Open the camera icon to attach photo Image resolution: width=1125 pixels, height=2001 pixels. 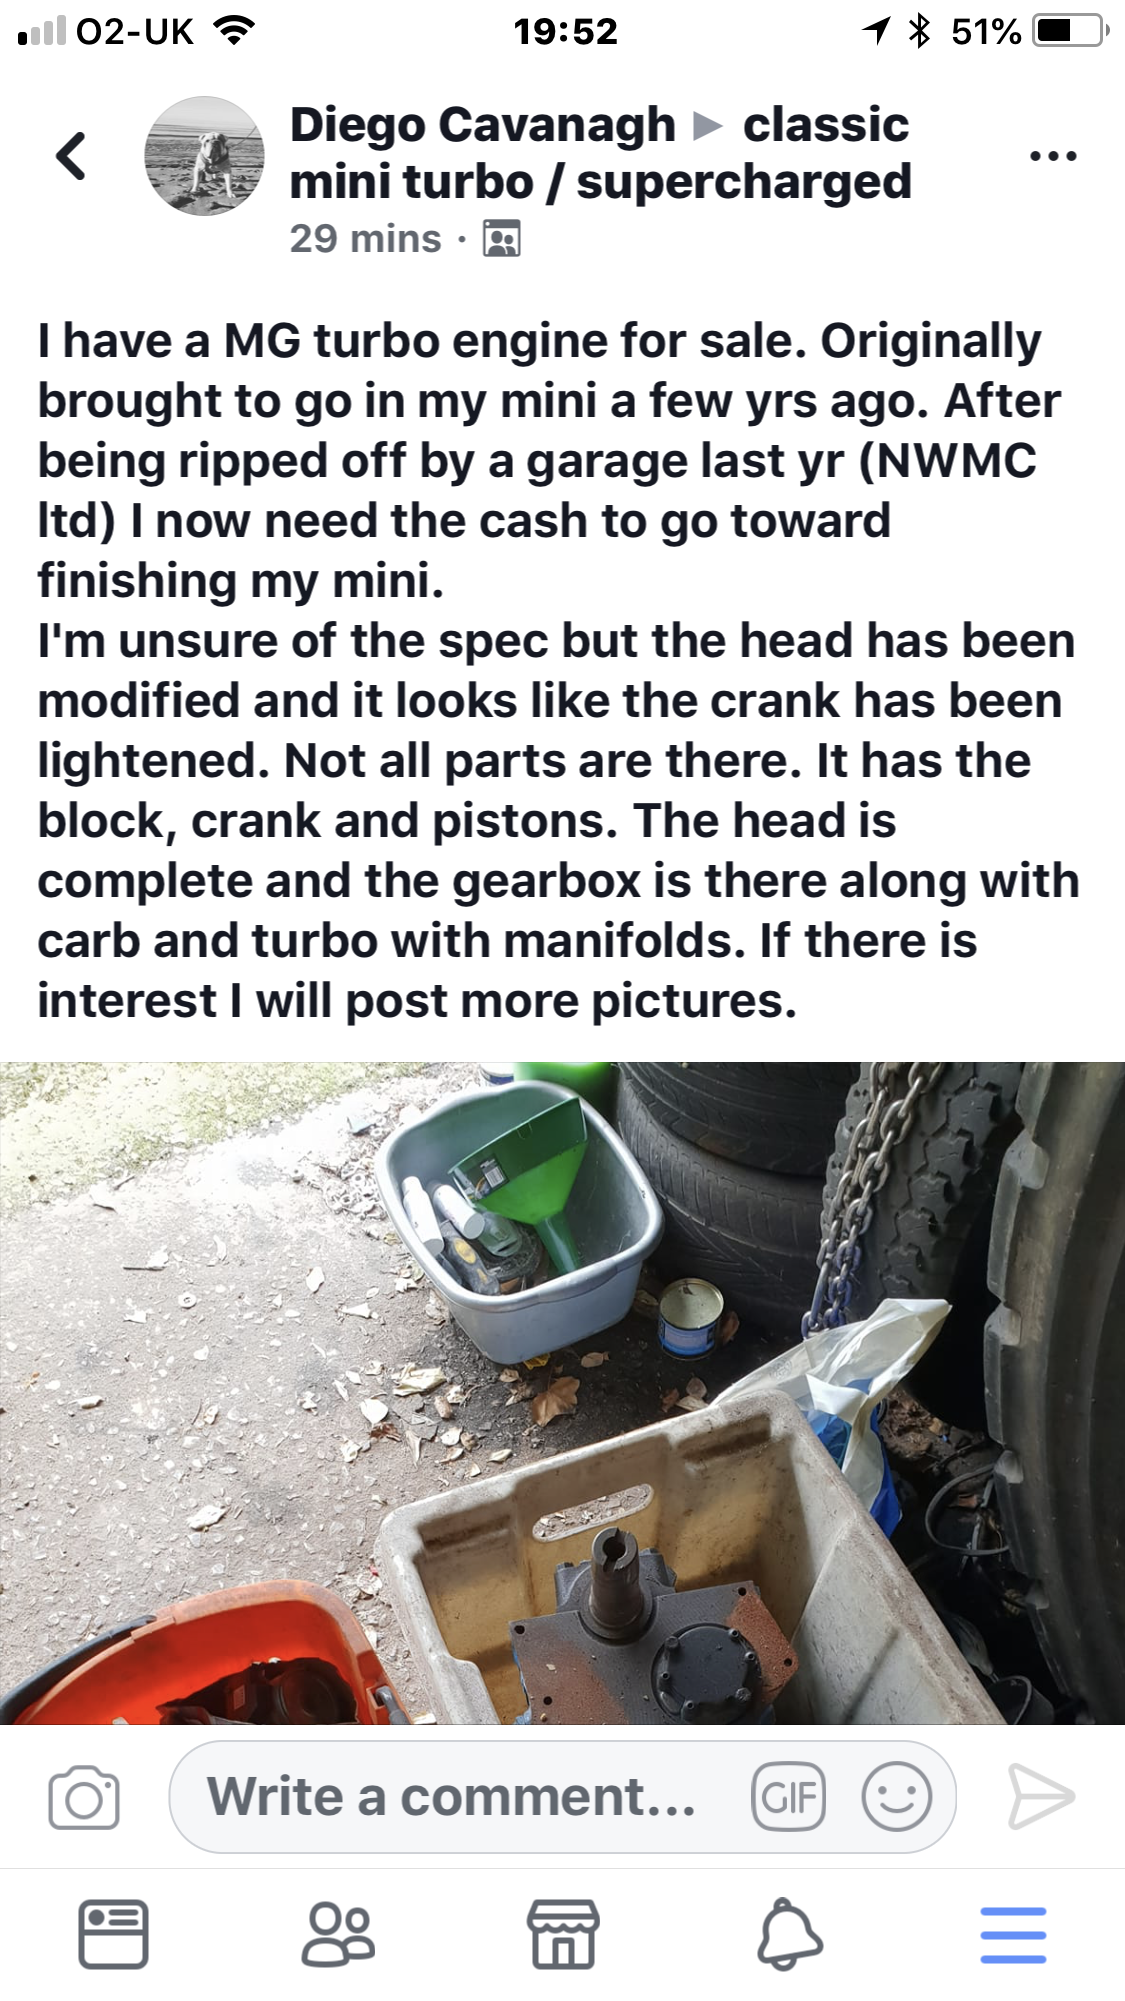click(83, 1797)
